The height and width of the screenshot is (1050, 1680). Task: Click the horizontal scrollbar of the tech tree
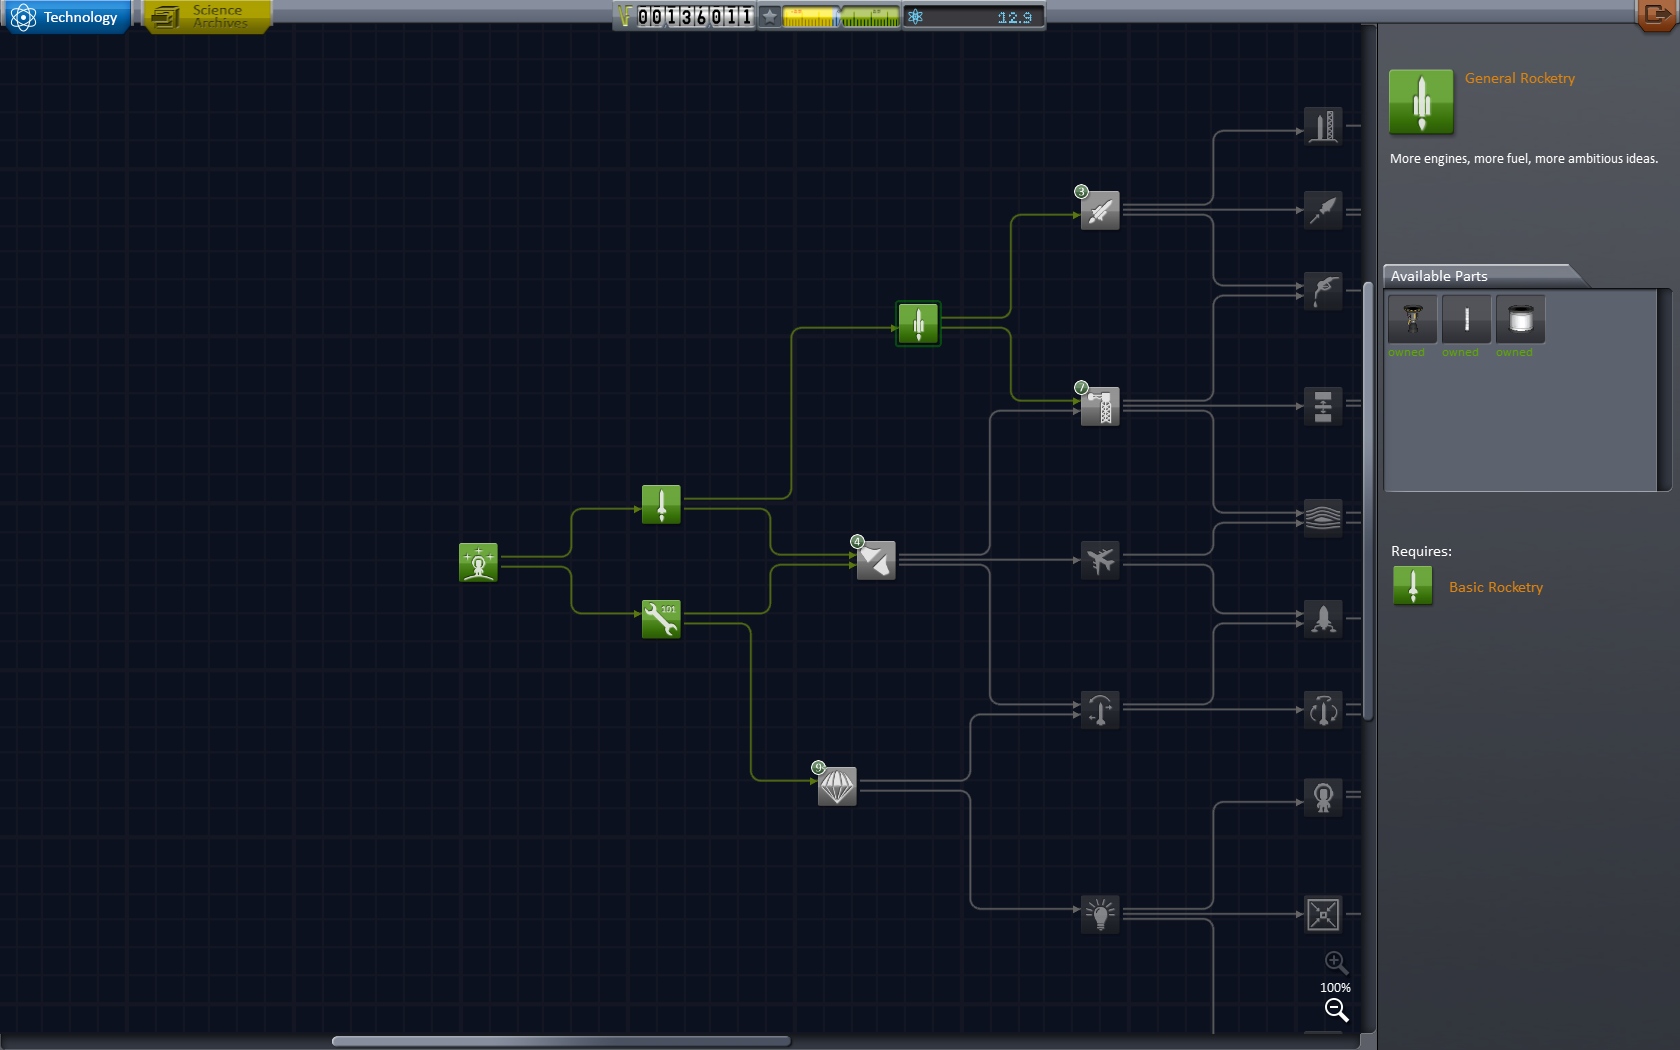[x=560, y=1041]
